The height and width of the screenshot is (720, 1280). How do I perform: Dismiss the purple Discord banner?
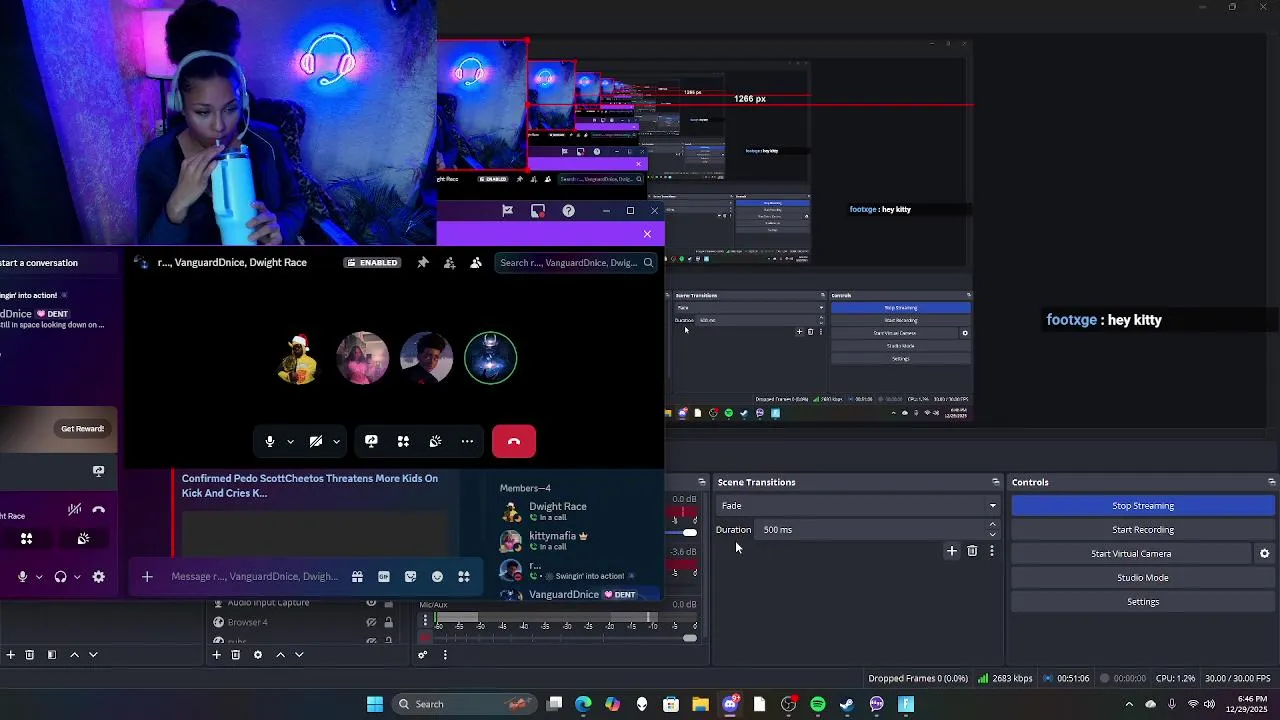(x=647, y=234)
